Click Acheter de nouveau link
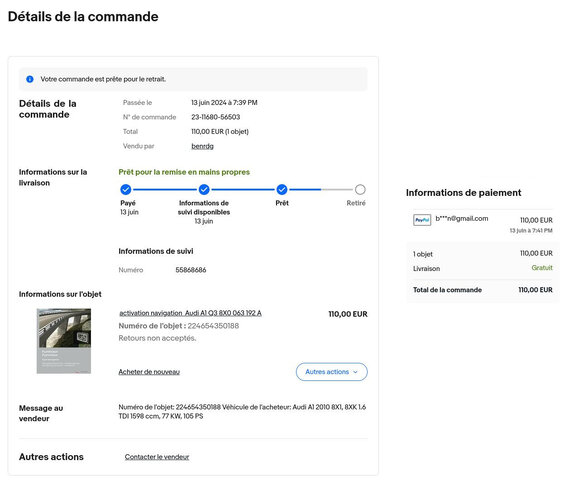Image resolution: width=564 pixels, height=480 pixels. [149, 372]
